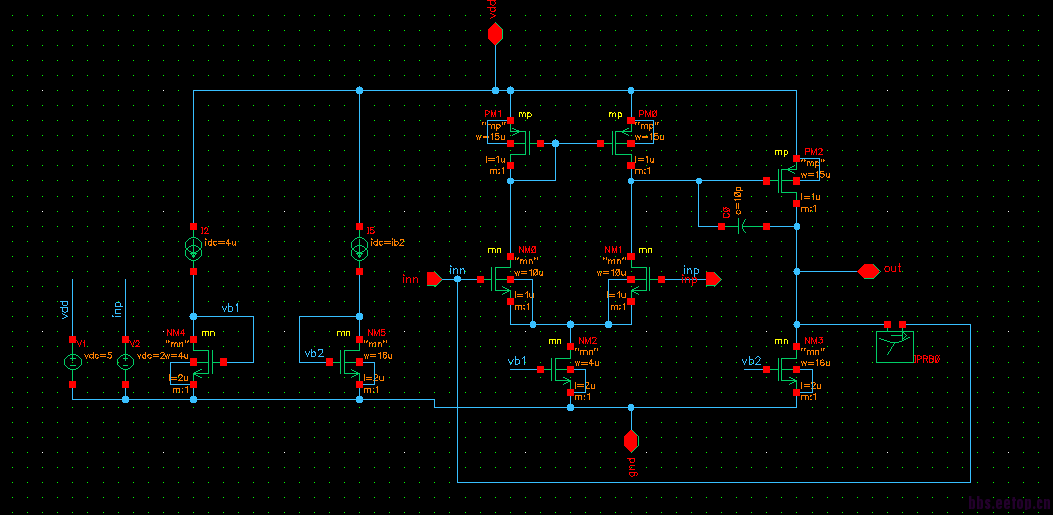
Task: Click the PM2 instance name
Action: click(x=813, y=152)
